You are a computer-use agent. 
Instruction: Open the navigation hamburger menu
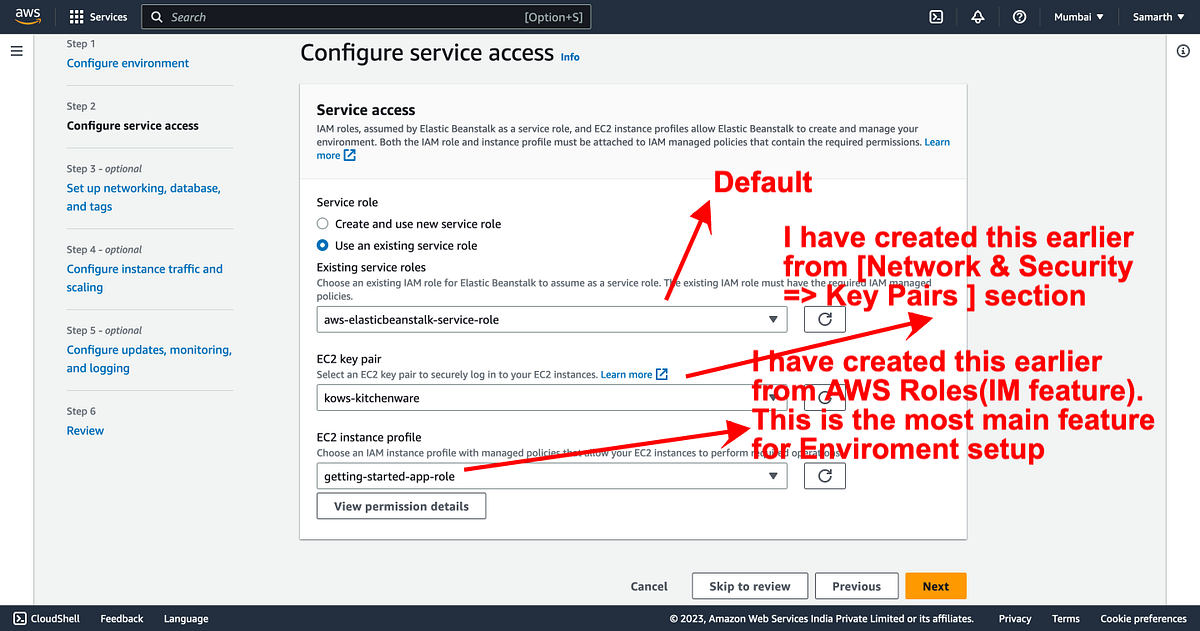pos(16,50)
